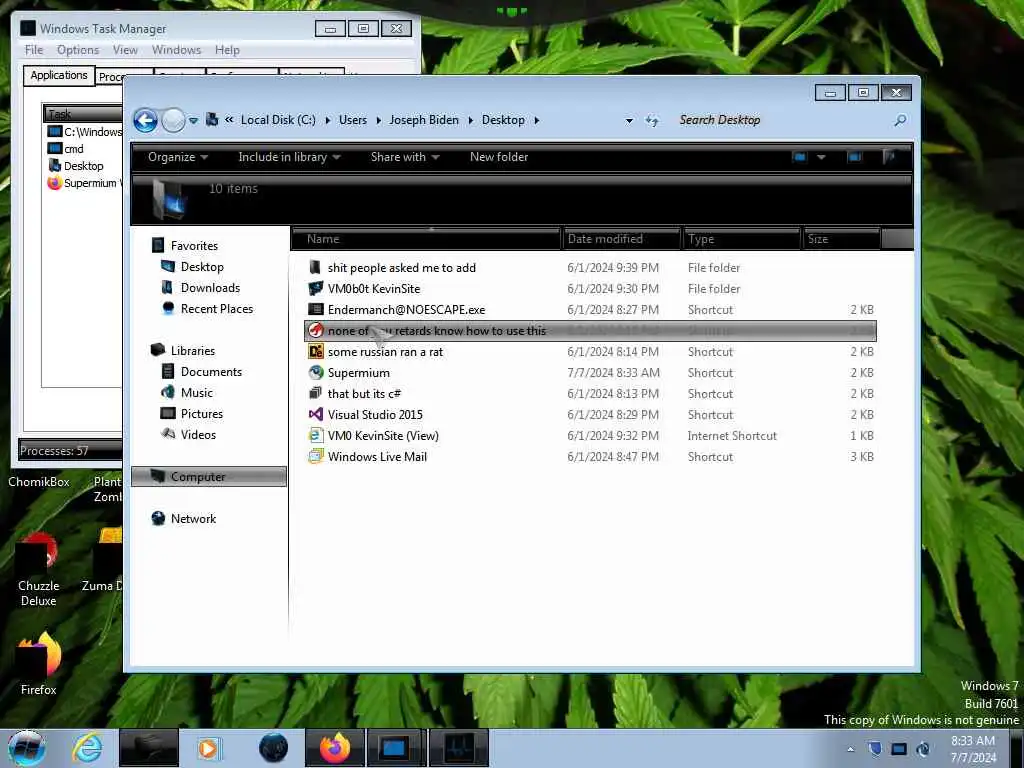Select Libraries in navigation pane
This screenshot has width=1024, height=768.
click(x=193, y=351)
